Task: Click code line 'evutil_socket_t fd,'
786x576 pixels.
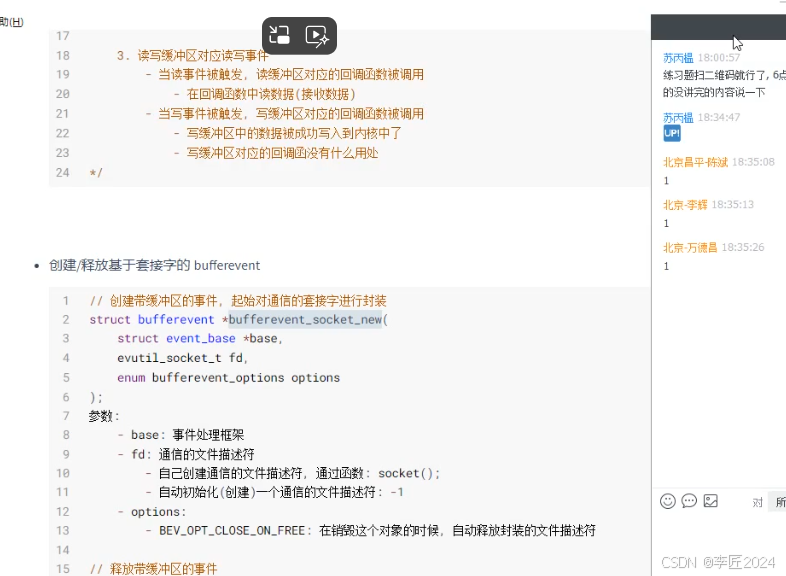Action: 182,358
